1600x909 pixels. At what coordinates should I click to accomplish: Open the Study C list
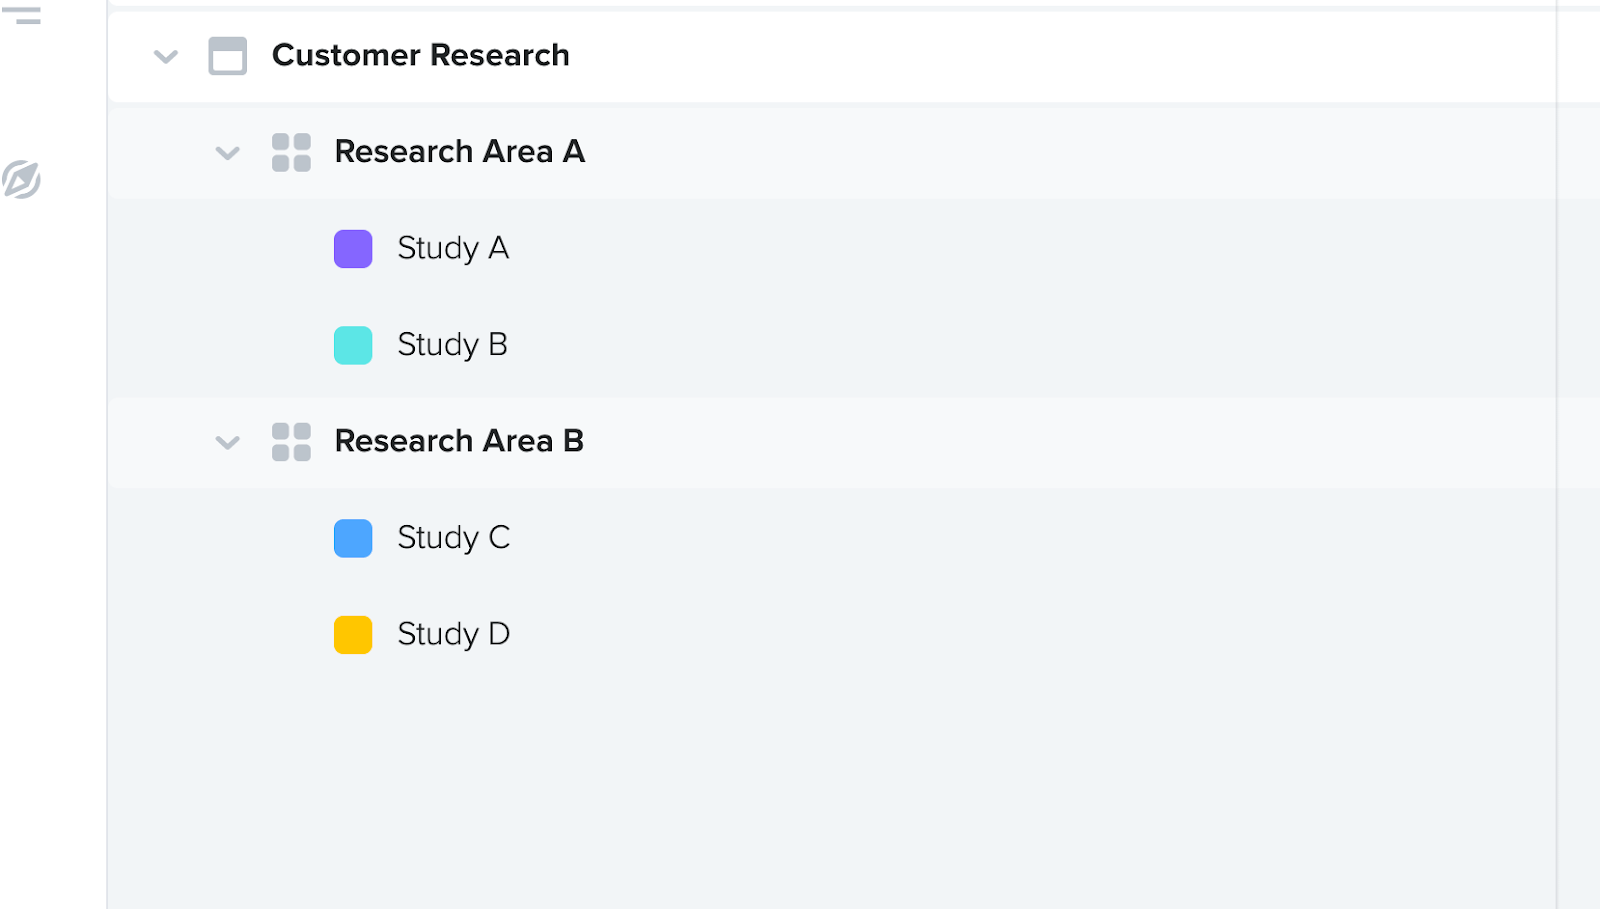454,538
